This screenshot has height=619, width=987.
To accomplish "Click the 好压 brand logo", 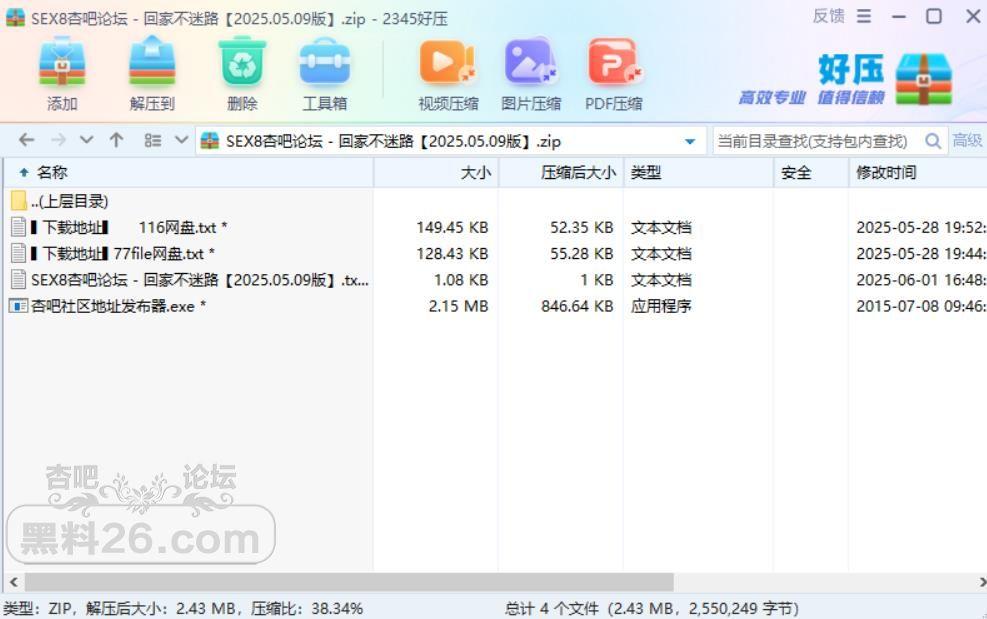I will pyautogui.click(x=846, y=79).
